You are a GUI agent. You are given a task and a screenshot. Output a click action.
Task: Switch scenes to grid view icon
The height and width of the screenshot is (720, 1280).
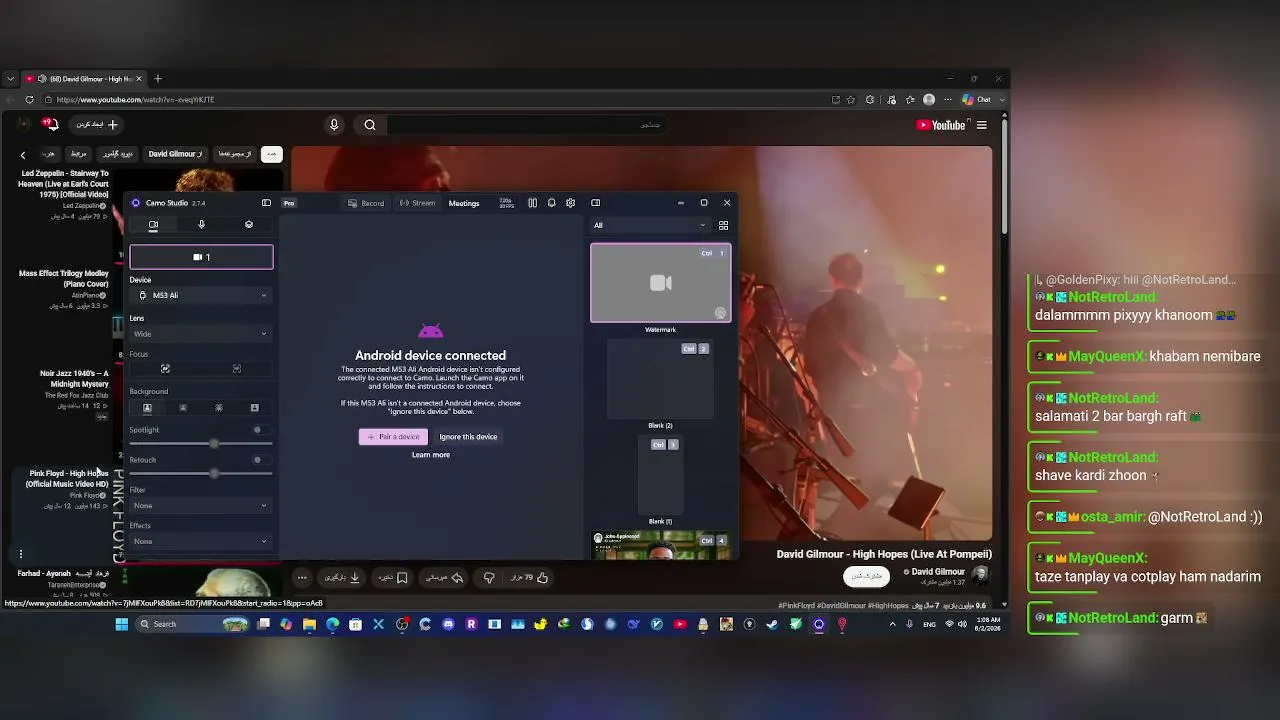coord(723,225)
